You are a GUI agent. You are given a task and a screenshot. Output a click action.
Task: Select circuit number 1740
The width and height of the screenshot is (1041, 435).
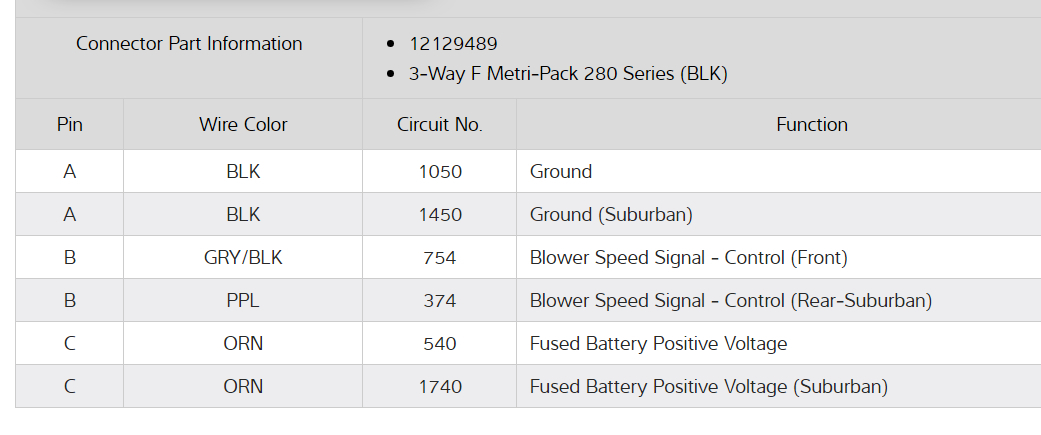pyautogui.click(x=440, y=387)
